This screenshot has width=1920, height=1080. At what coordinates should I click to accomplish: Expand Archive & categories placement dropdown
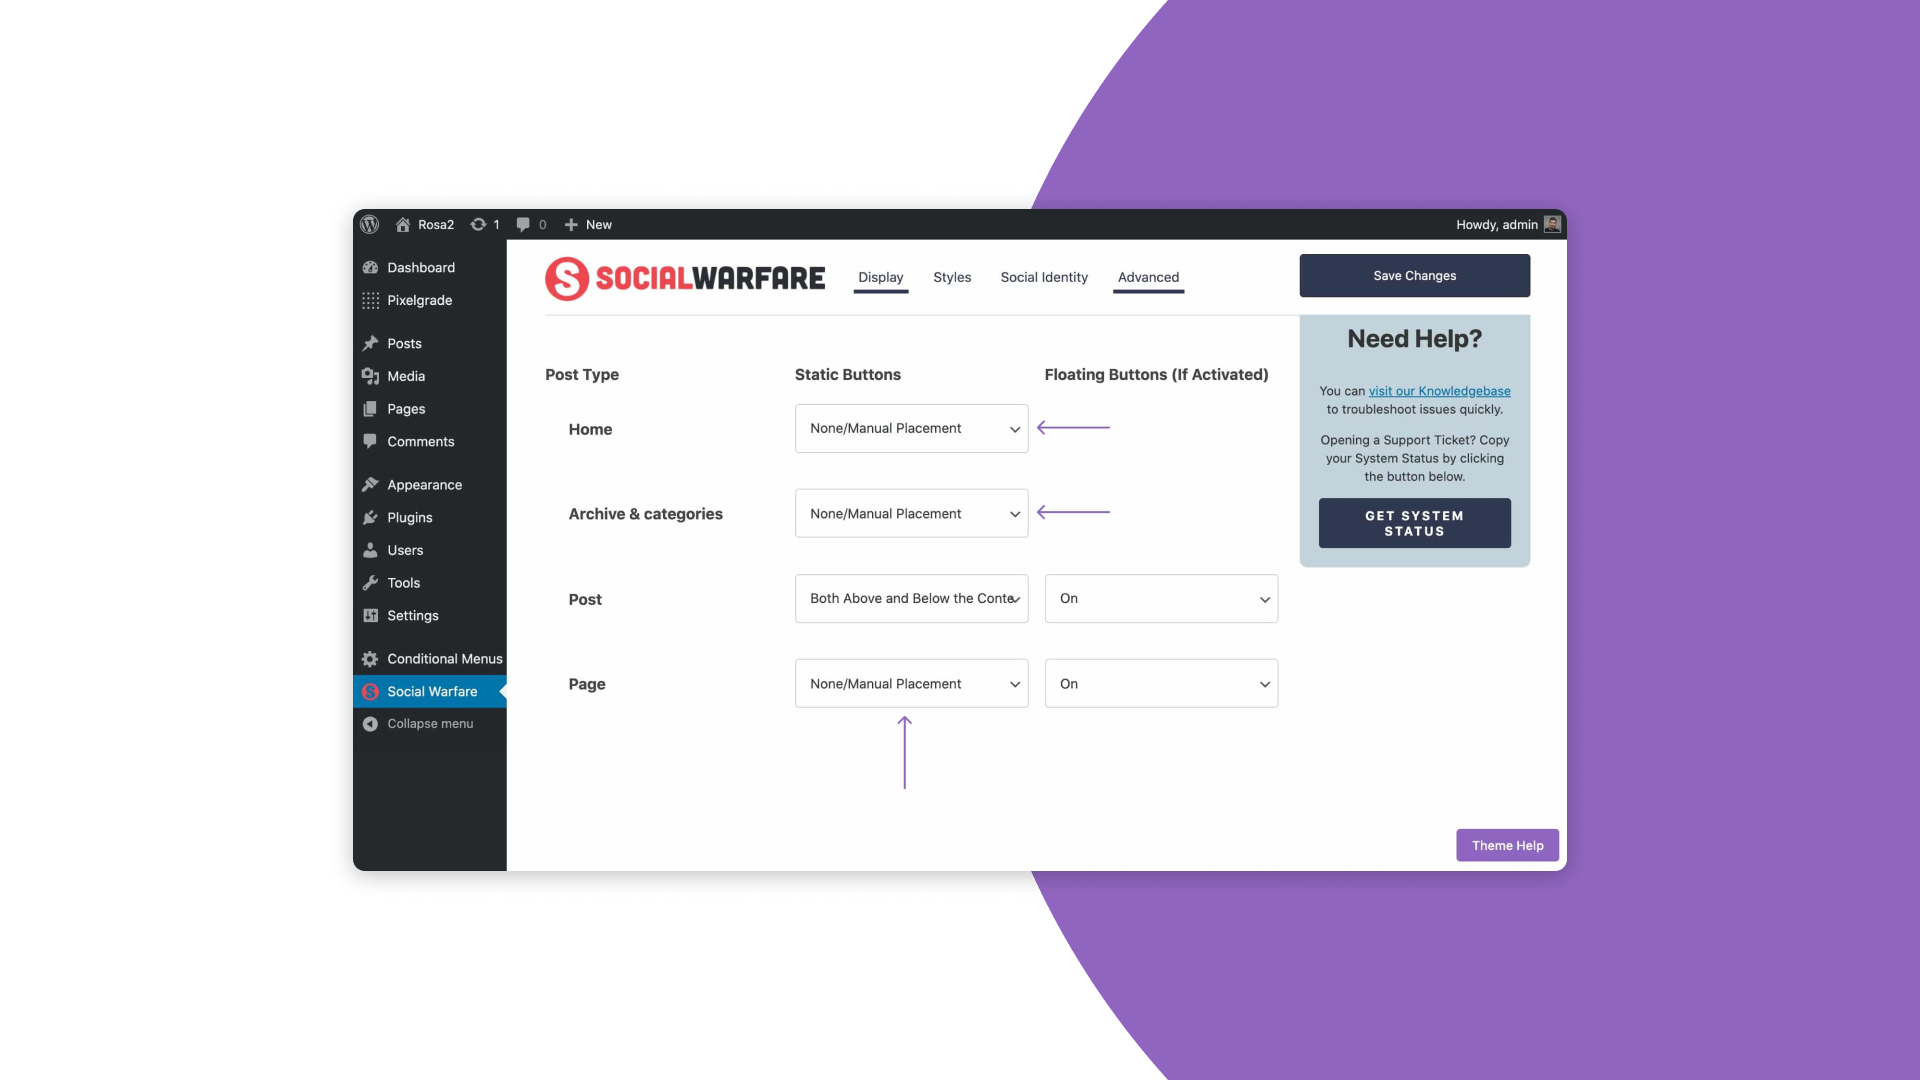coord(911,514)
